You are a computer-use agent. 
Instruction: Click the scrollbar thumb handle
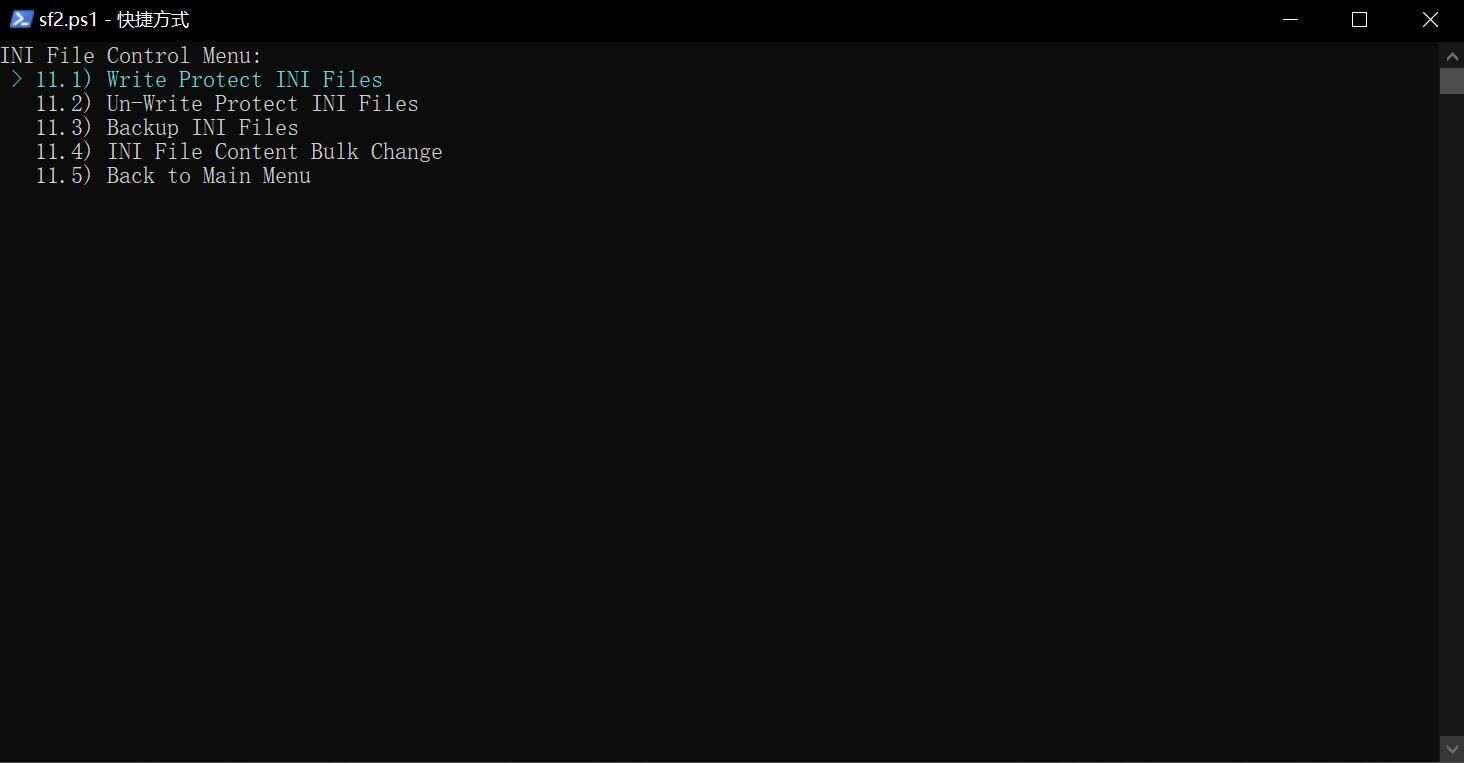coord(1451,81)
